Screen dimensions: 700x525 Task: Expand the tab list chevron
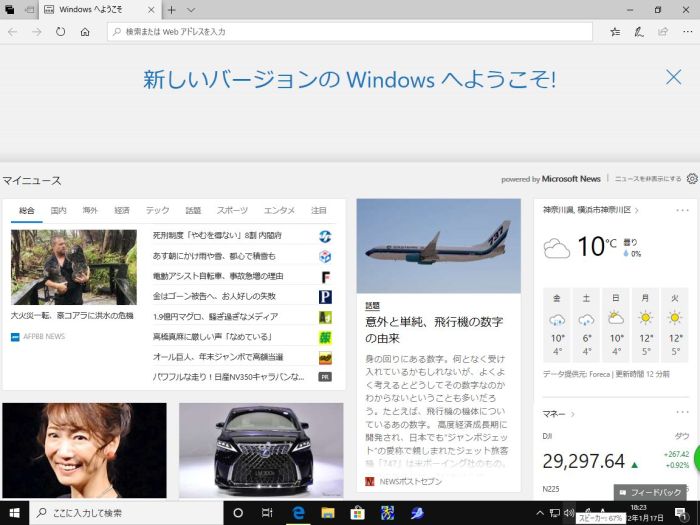[190, 9]
